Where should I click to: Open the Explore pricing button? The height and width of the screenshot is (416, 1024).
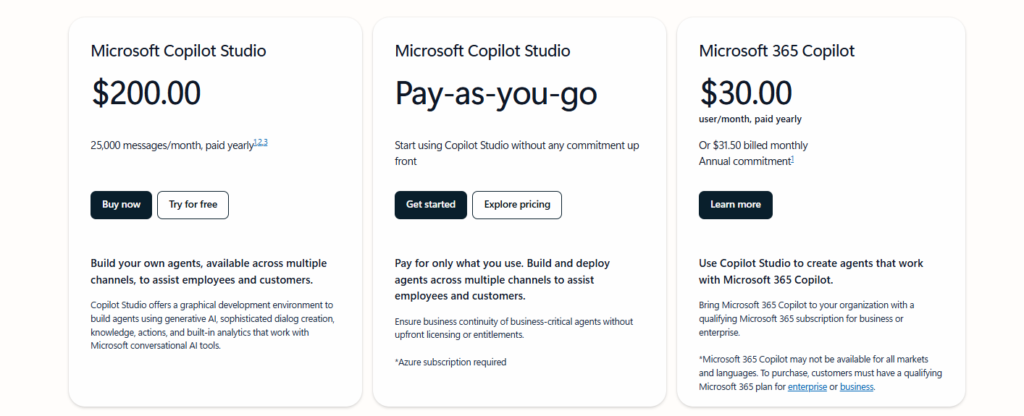(x=517, y=205)
